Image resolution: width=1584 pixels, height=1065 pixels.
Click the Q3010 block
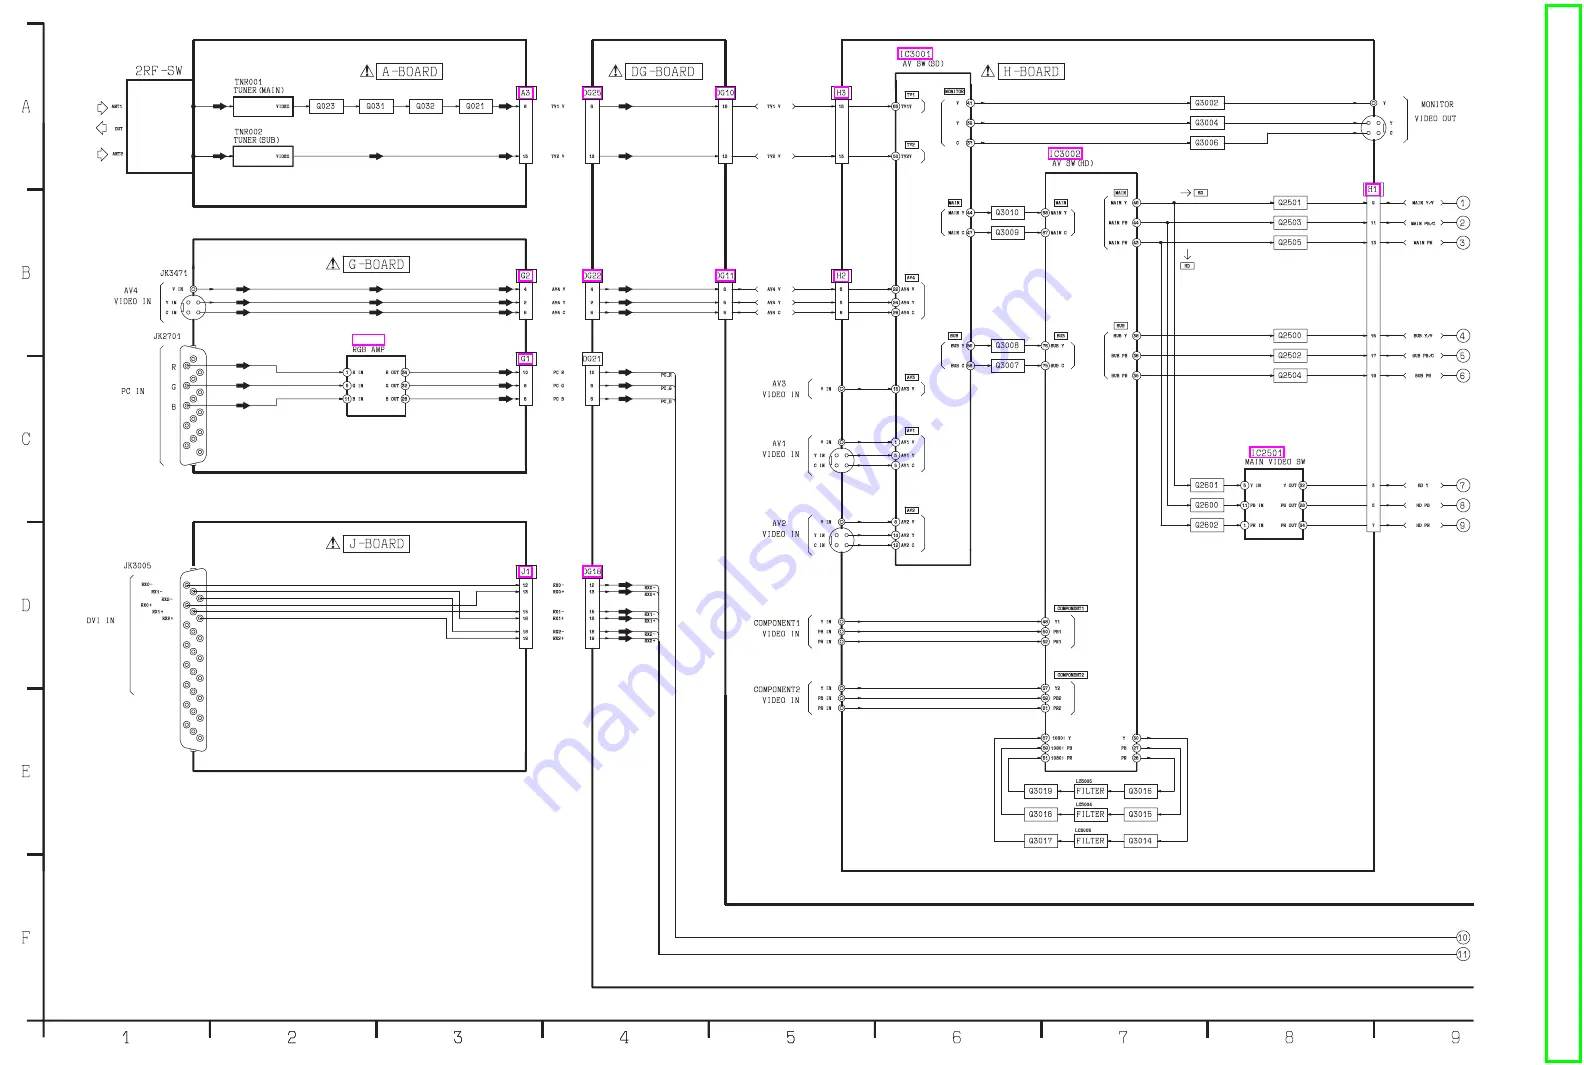point(1007,212)
